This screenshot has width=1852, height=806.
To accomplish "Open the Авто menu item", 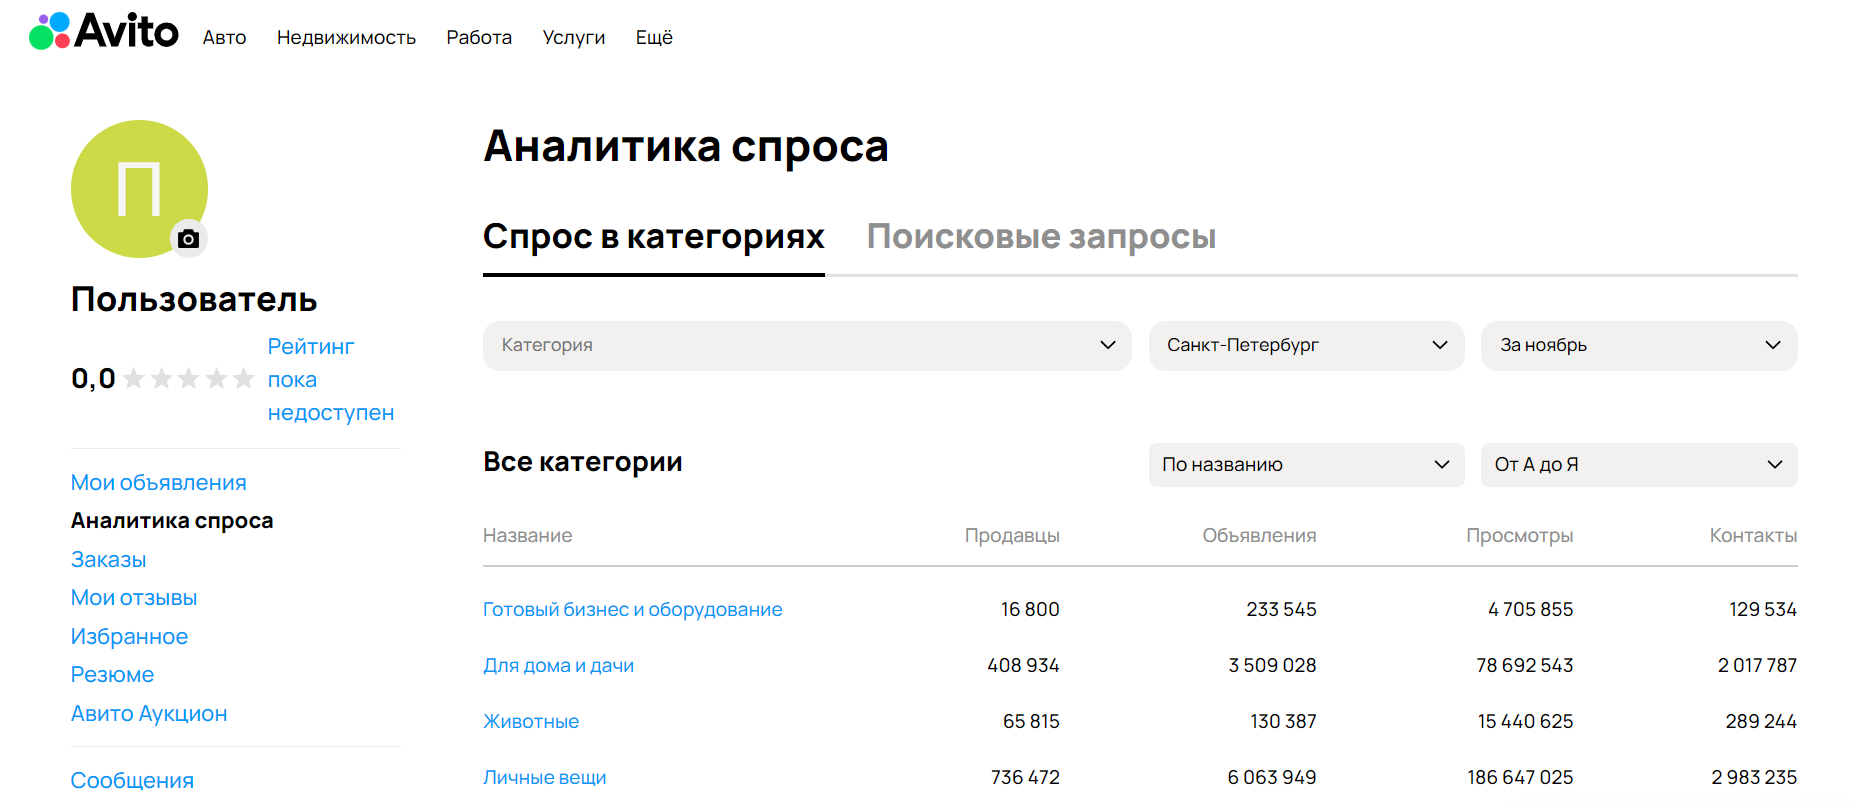I will [224, 37].
